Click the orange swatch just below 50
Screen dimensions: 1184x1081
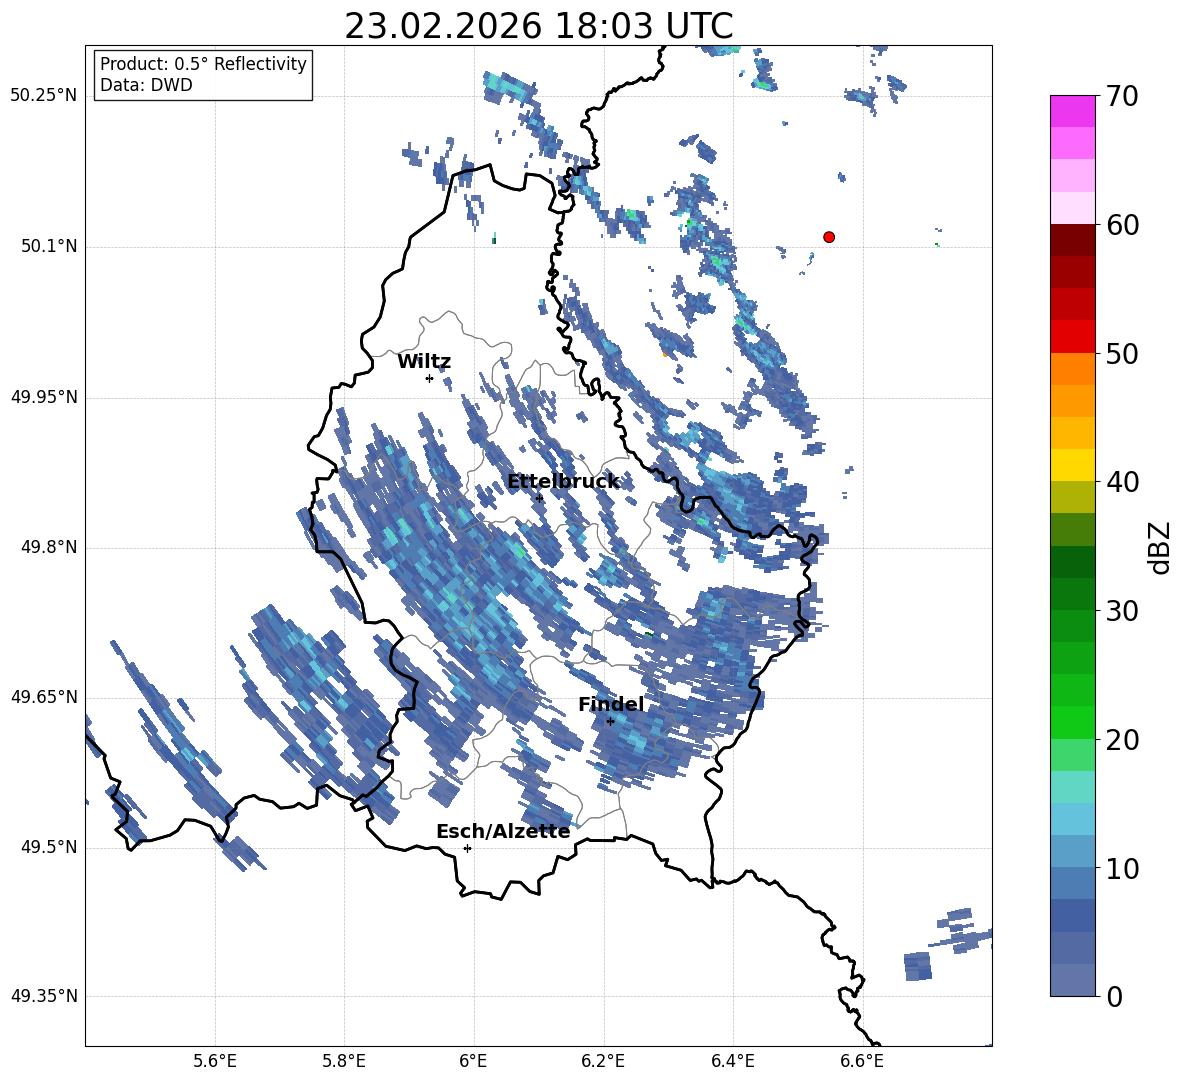pos(1072,369)
